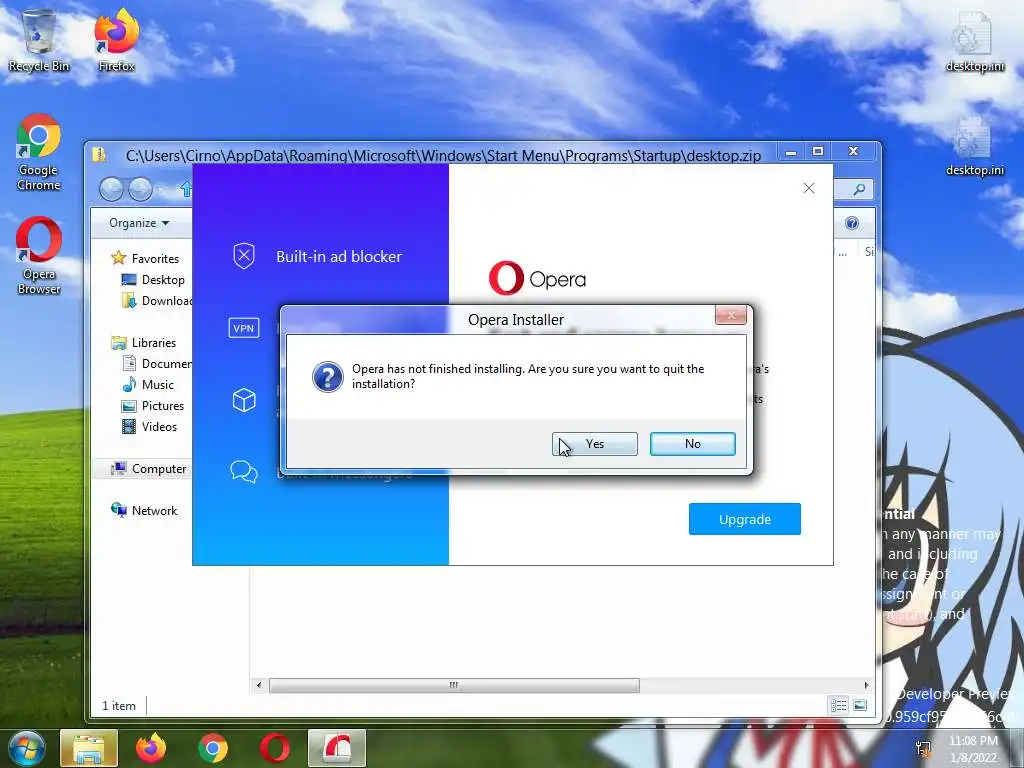Switch to details view icon in Explorer status bar
1024x768 pixels.
pos(839,705)
